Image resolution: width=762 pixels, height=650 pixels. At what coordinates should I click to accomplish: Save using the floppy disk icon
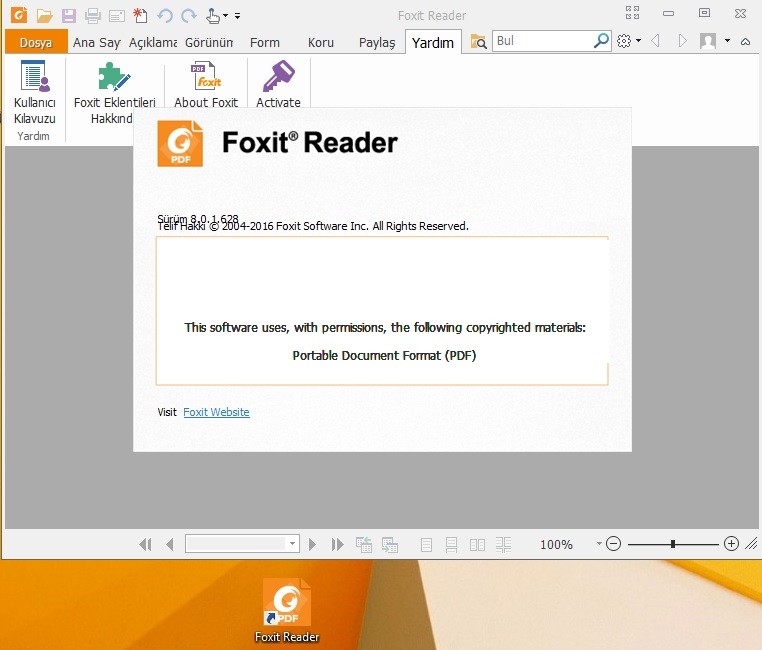click(69, 16)
